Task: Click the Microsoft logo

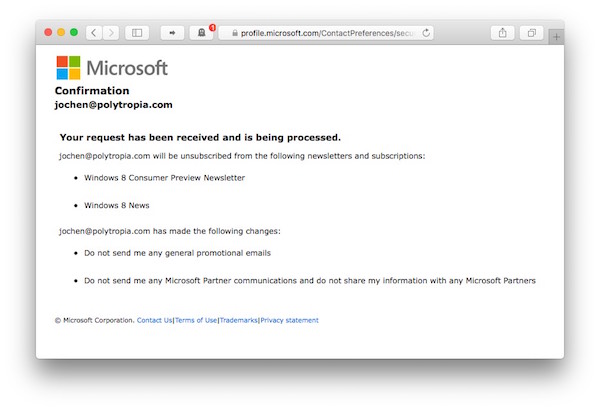Action: coord(112,68)
